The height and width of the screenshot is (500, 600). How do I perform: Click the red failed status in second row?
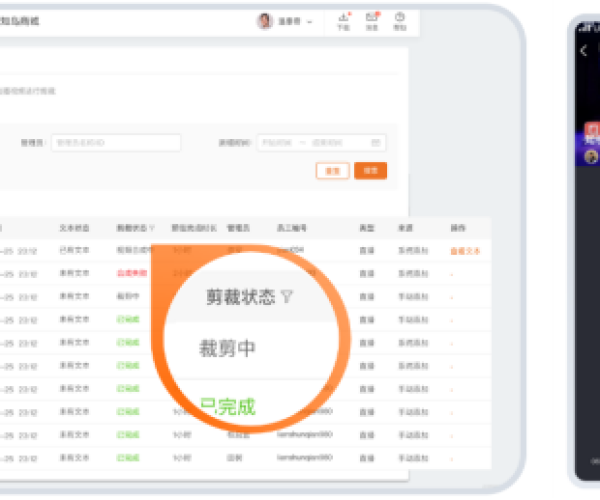pos(132,273)
